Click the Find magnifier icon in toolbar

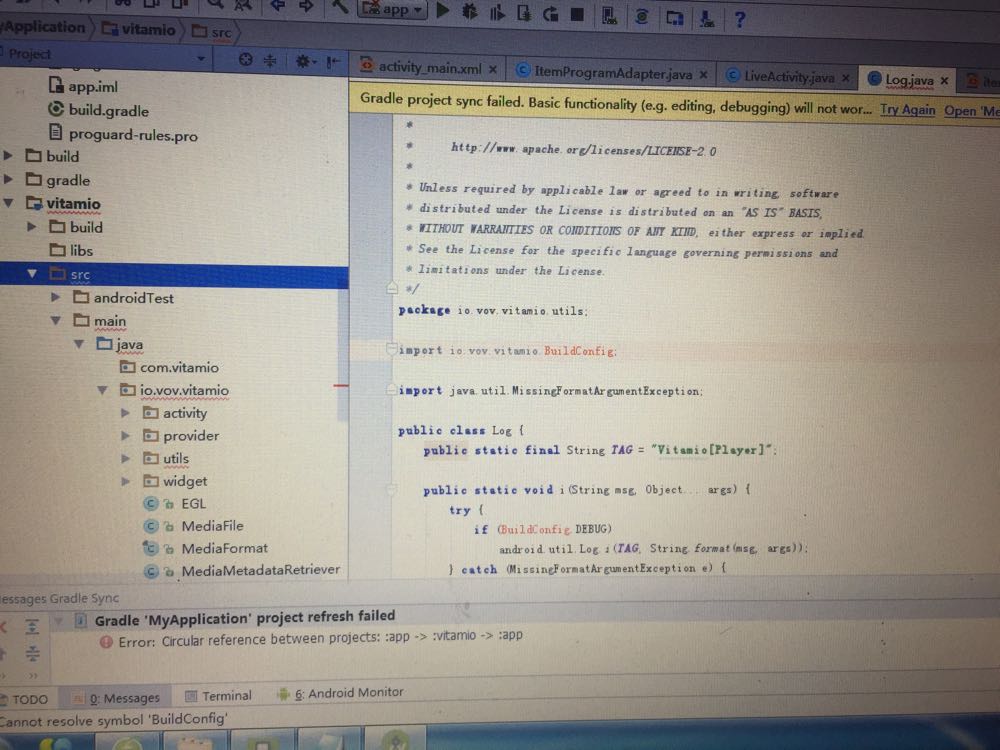pos(216,4)
